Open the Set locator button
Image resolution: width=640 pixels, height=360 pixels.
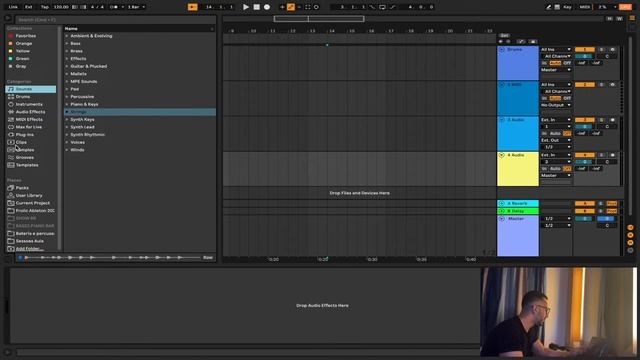click(x=504, y=36)
